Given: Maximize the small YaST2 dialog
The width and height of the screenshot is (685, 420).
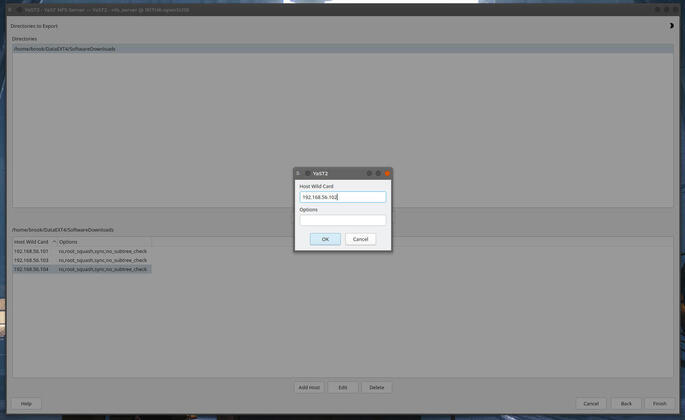Looking at the screenshot, I should coord(378,174).
